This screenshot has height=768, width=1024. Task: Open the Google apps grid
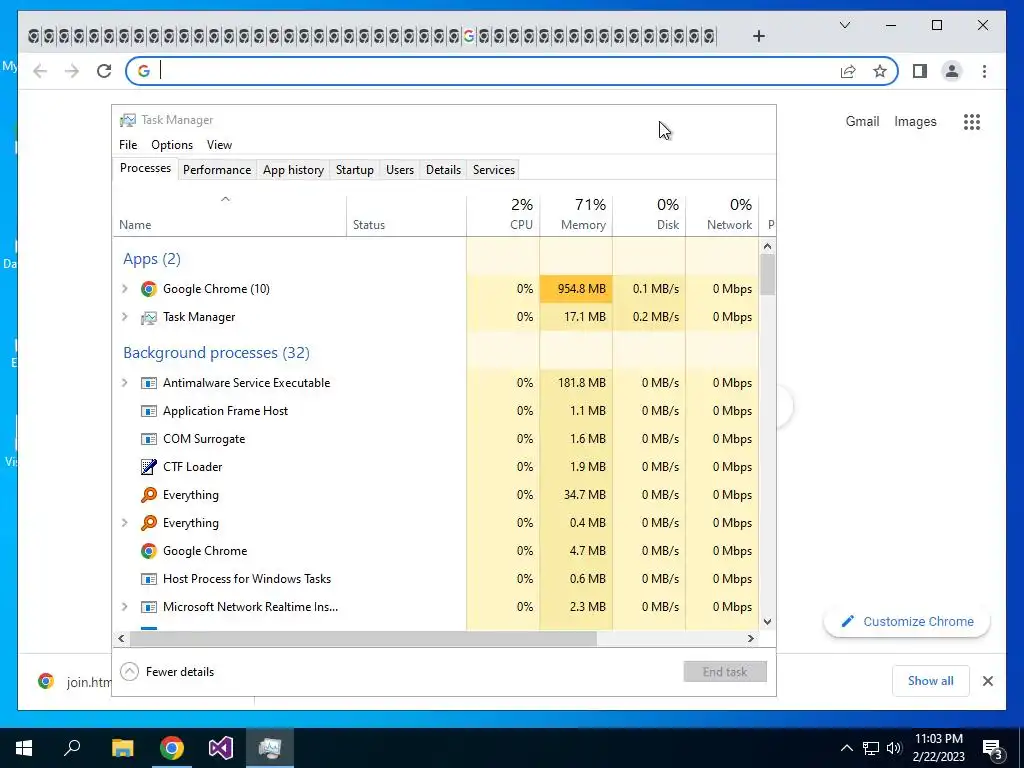point(972,121)
